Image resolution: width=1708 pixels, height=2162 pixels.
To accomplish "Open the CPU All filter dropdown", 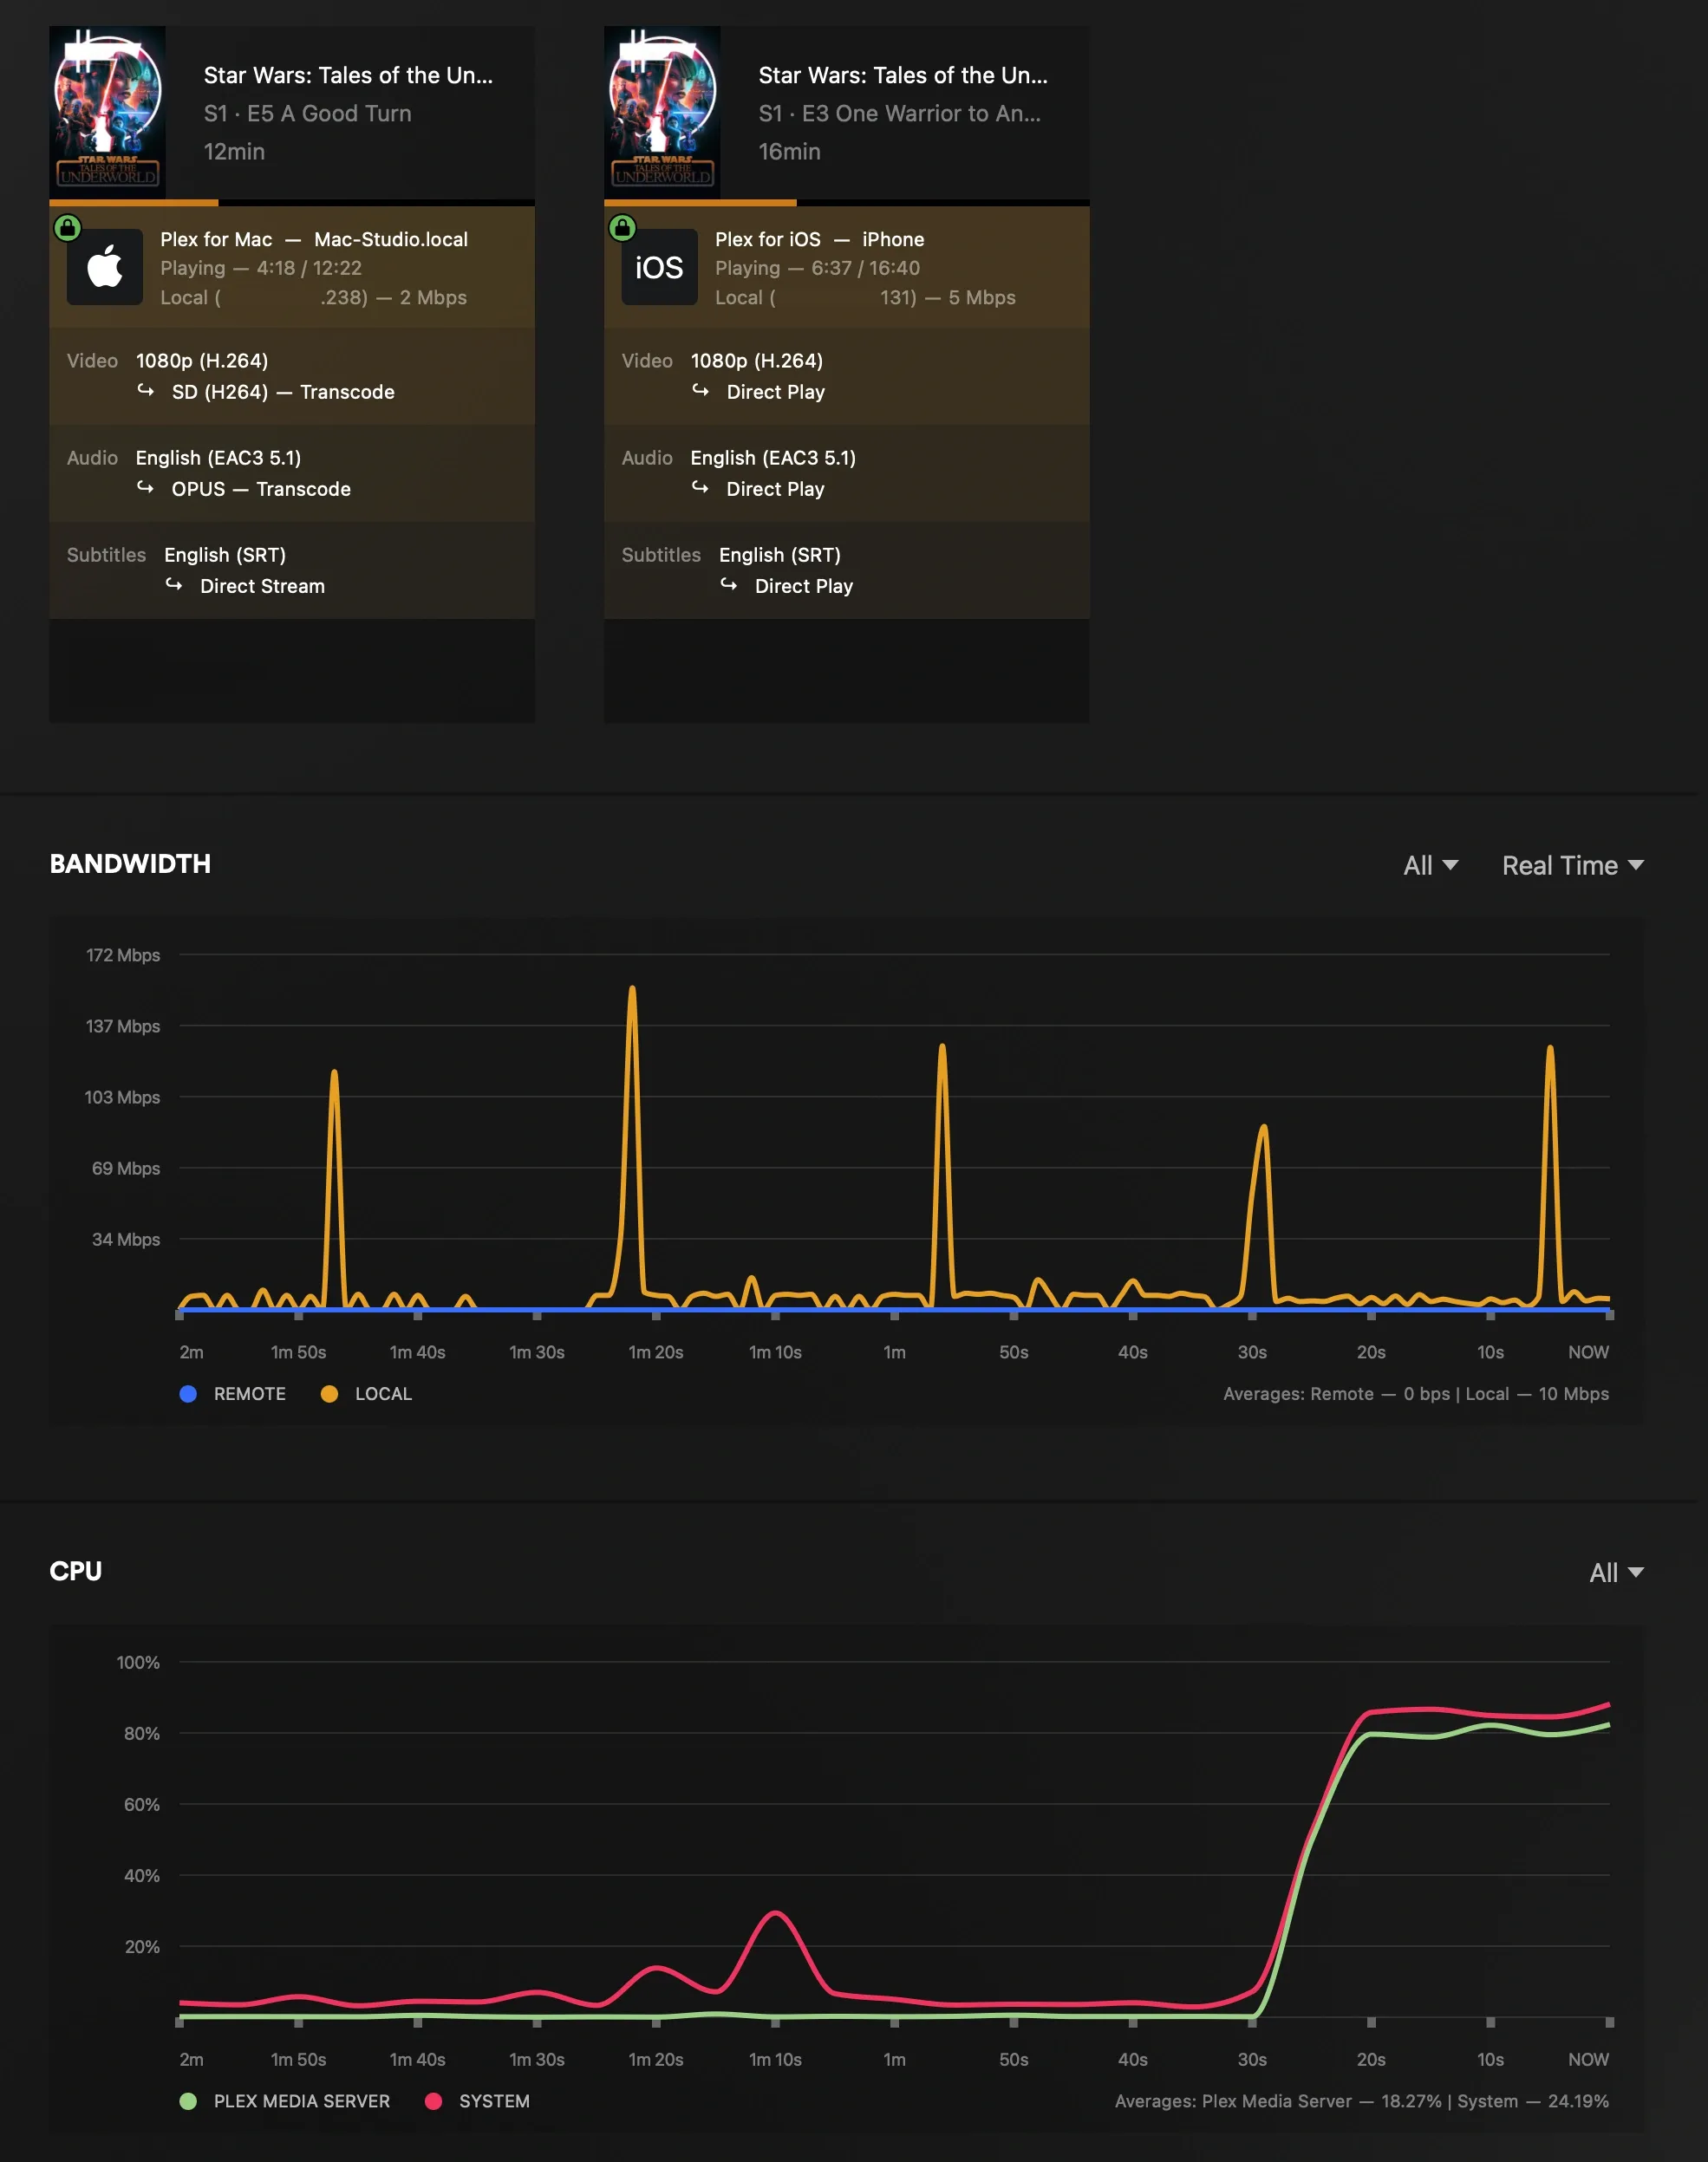I will (1615, 1572).
